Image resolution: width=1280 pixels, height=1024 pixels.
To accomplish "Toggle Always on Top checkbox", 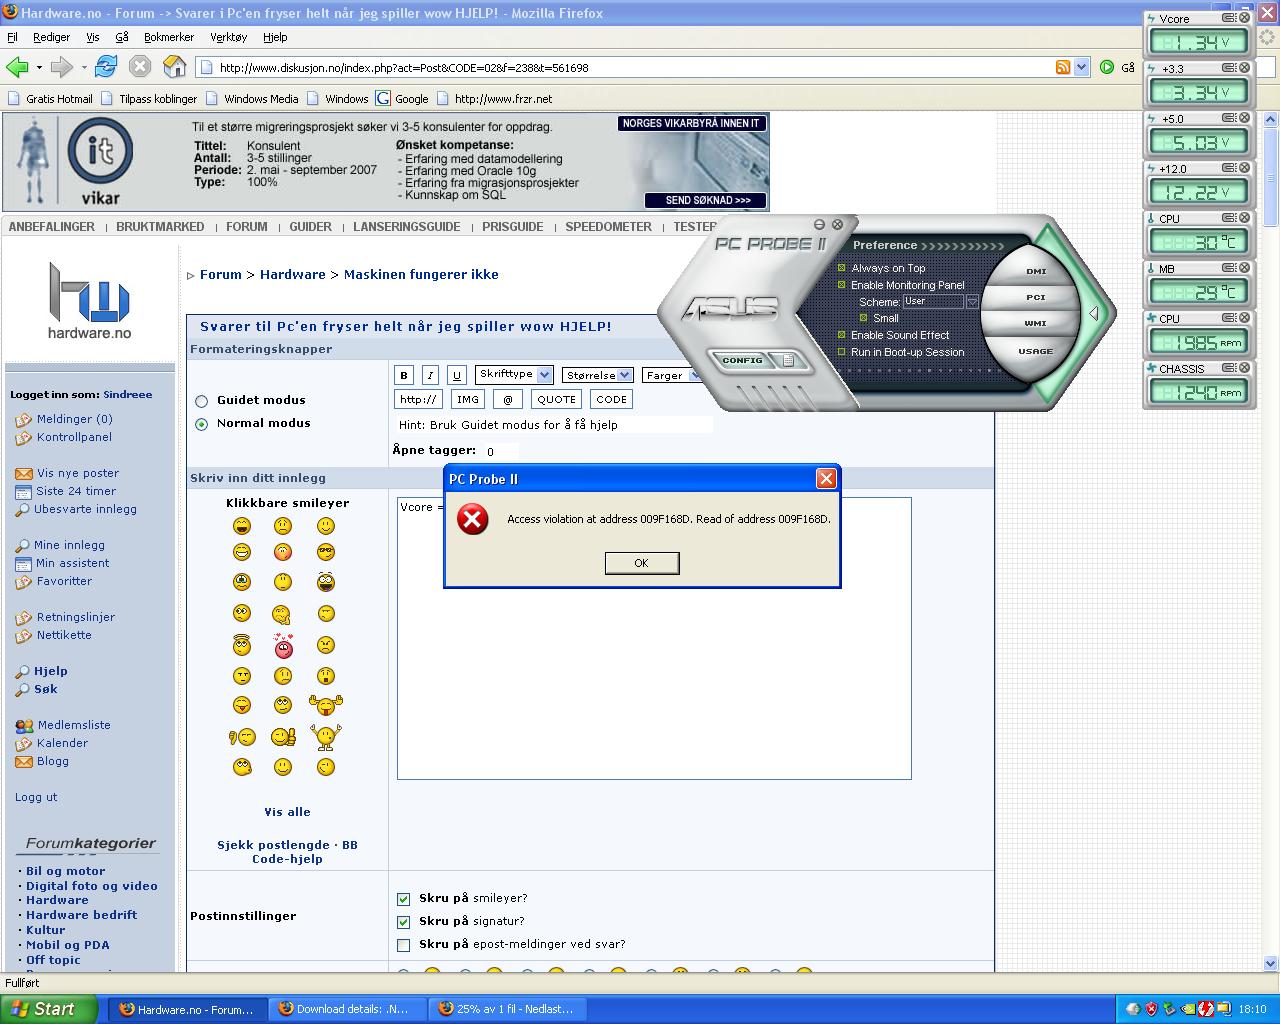I will pyautogui.click(x=842, y=268).
